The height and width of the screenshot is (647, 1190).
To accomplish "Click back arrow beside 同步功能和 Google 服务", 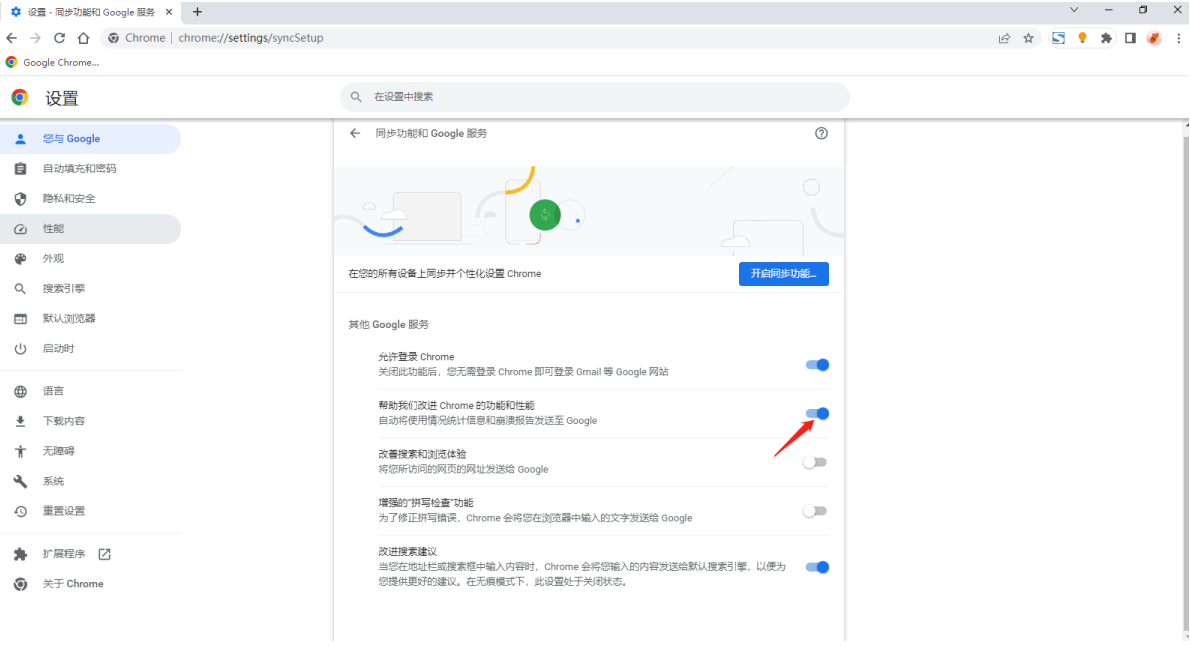I will click(x=355, y=133).
